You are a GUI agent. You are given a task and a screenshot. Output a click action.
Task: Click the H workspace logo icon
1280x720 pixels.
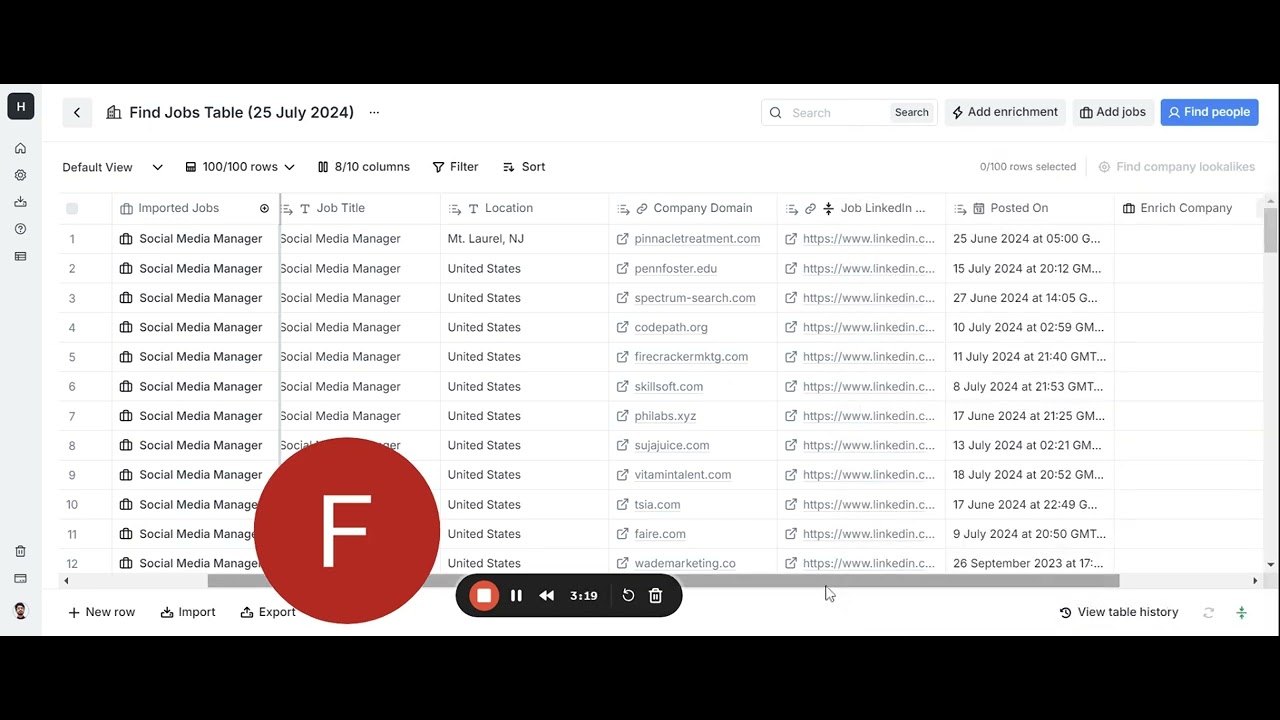(21, 107)
